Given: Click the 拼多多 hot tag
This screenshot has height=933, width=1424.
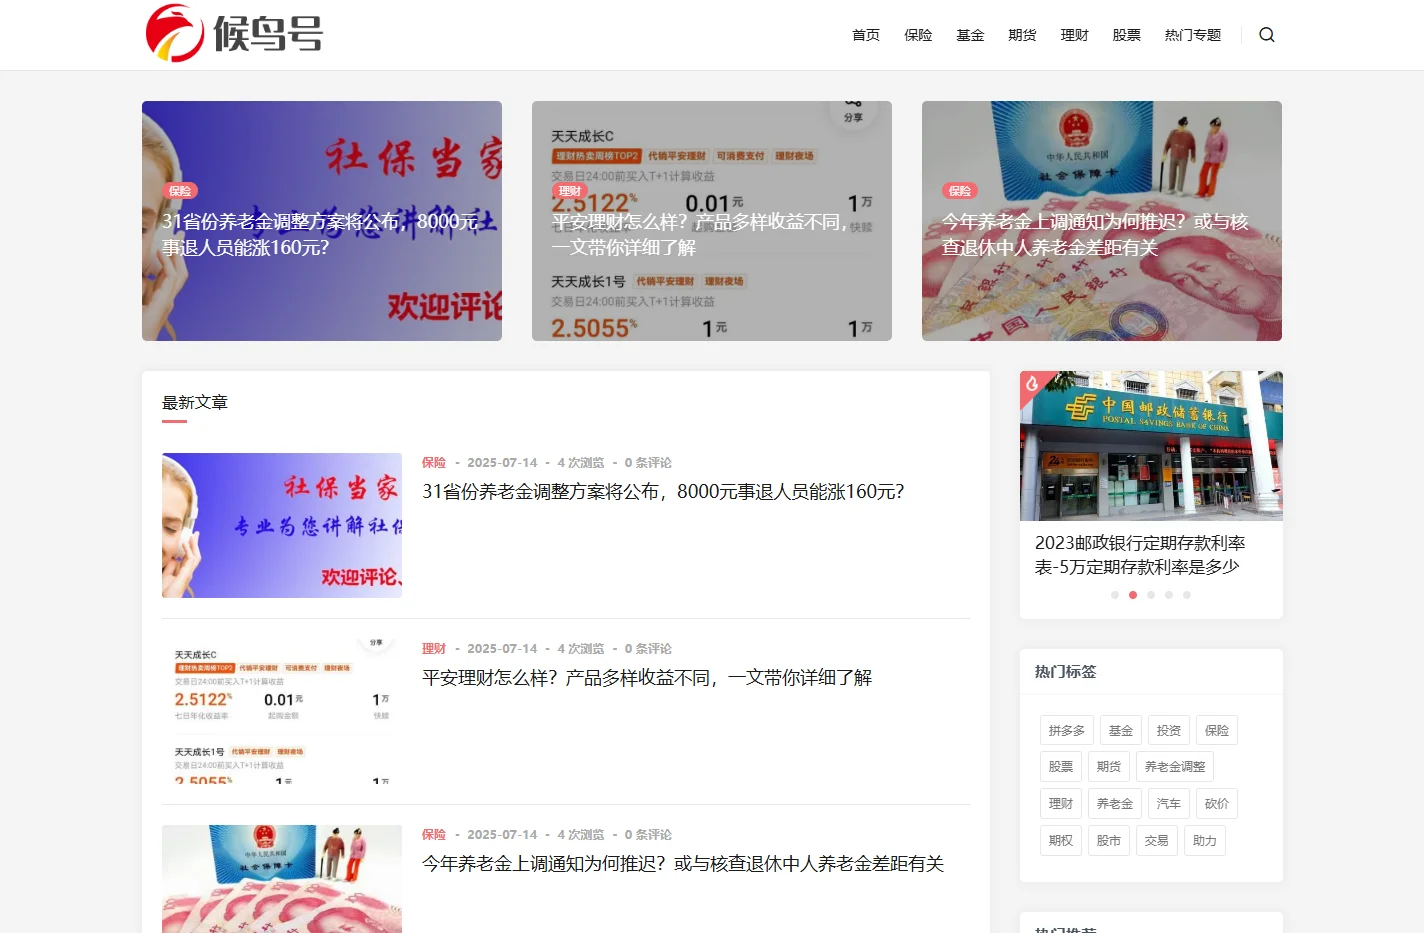Looking at the screenshot, I should coord(1067,730).
